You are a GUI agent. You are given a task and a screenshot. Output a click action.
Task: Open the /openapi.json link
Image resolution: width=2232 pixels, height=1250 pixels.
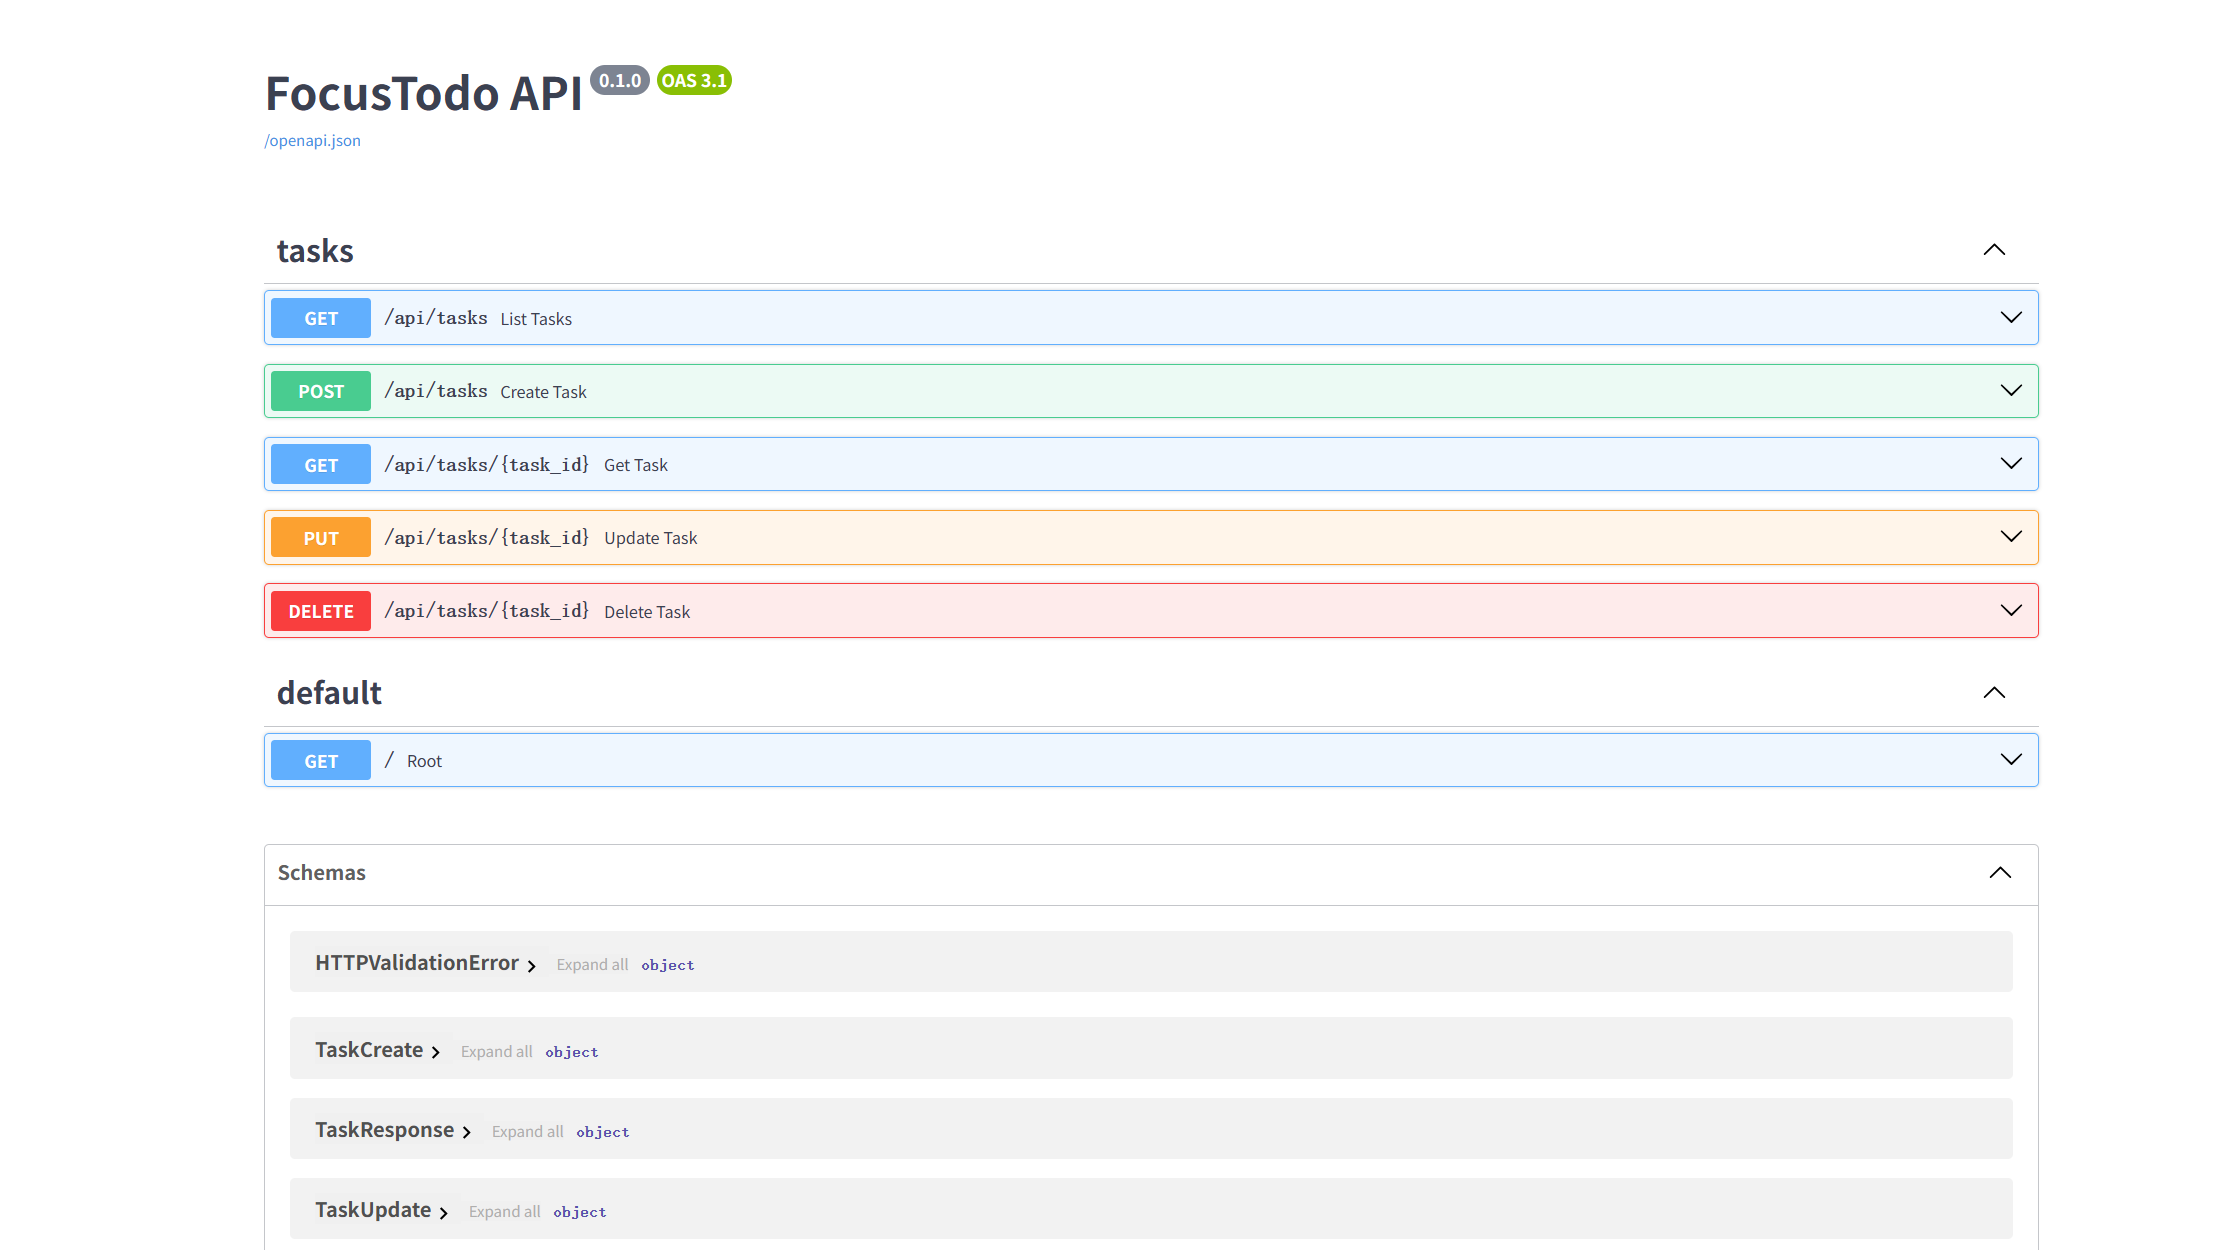[x=312, y=141]
